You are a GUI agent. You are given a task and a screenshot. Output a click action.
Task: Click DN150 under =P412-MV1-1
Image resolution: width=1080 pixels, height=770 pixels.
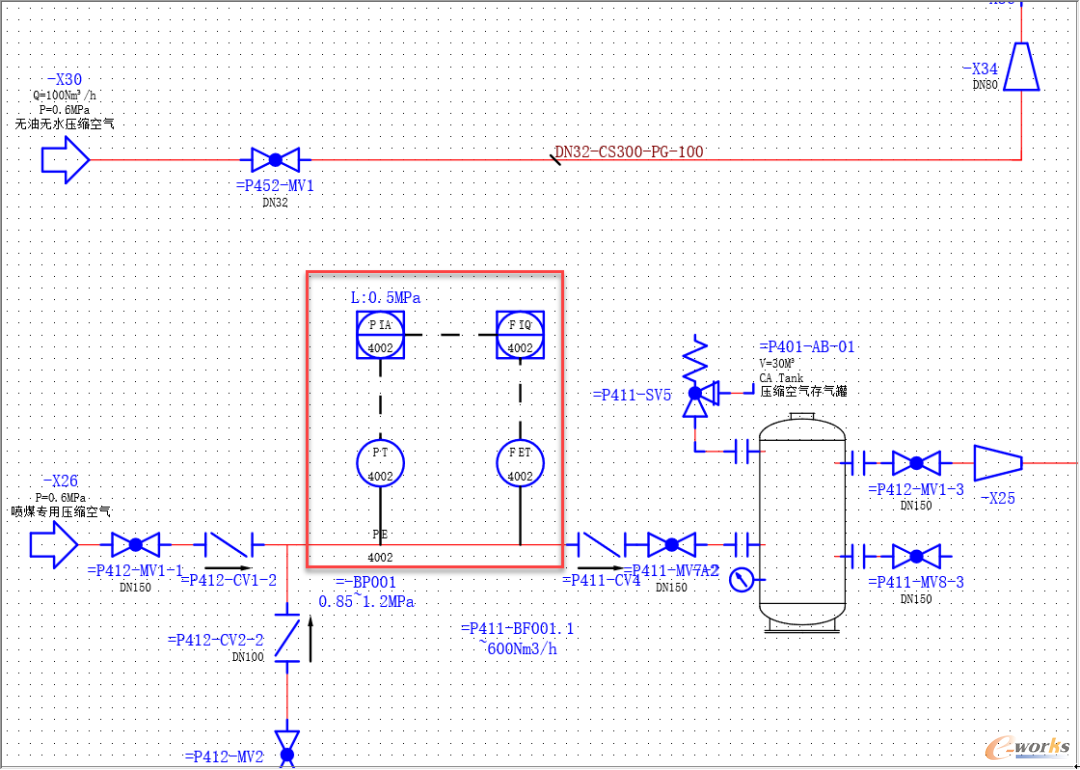[x=136, y=588]
